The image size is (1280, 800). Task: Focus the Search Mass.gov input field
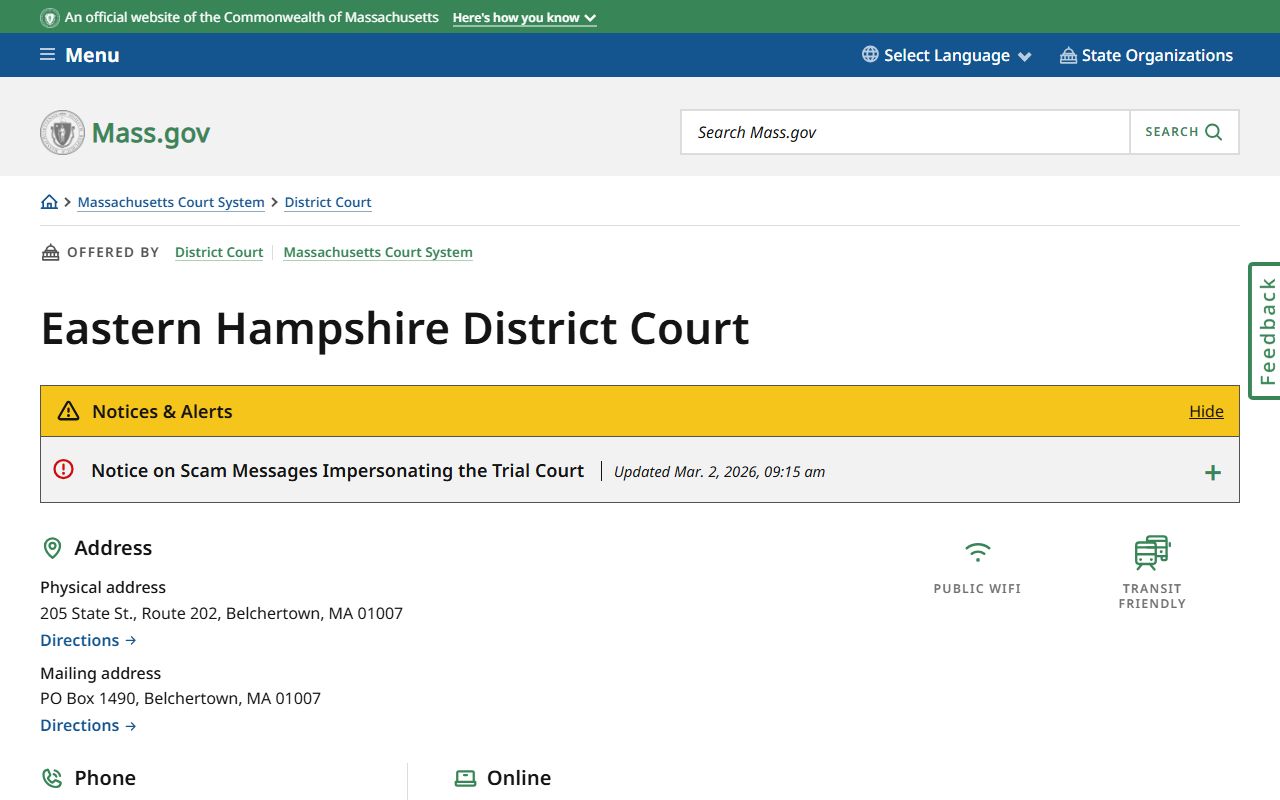[905, 132]
